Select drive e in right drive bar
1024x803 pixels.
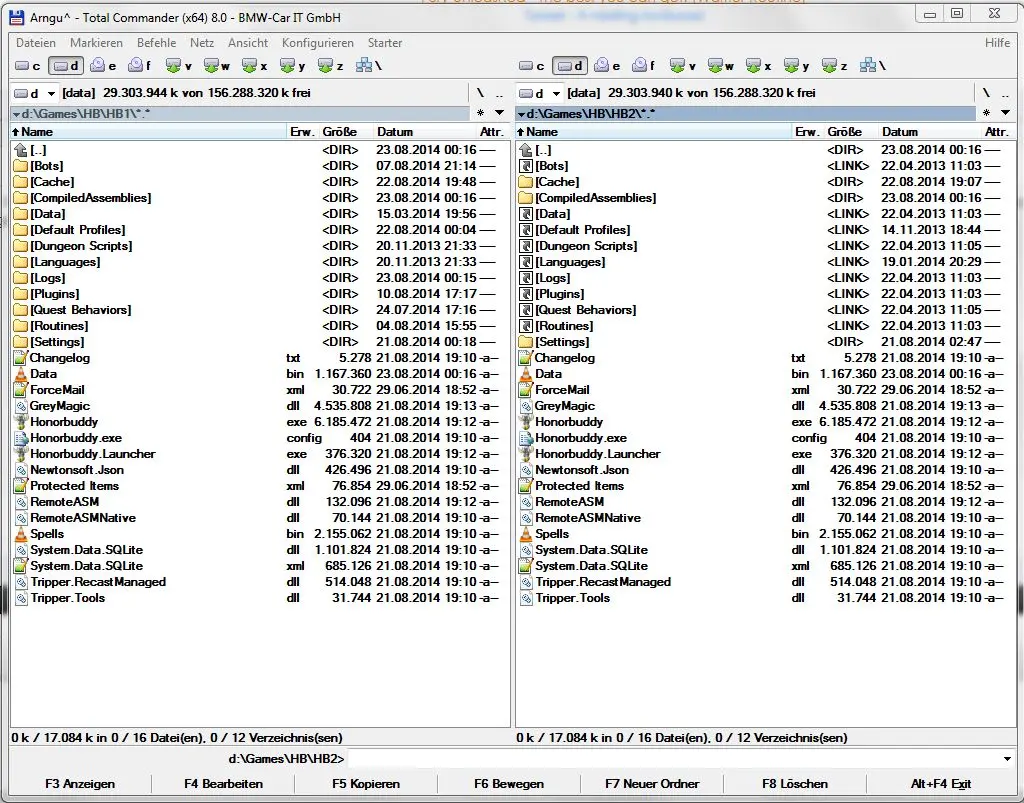607,66
